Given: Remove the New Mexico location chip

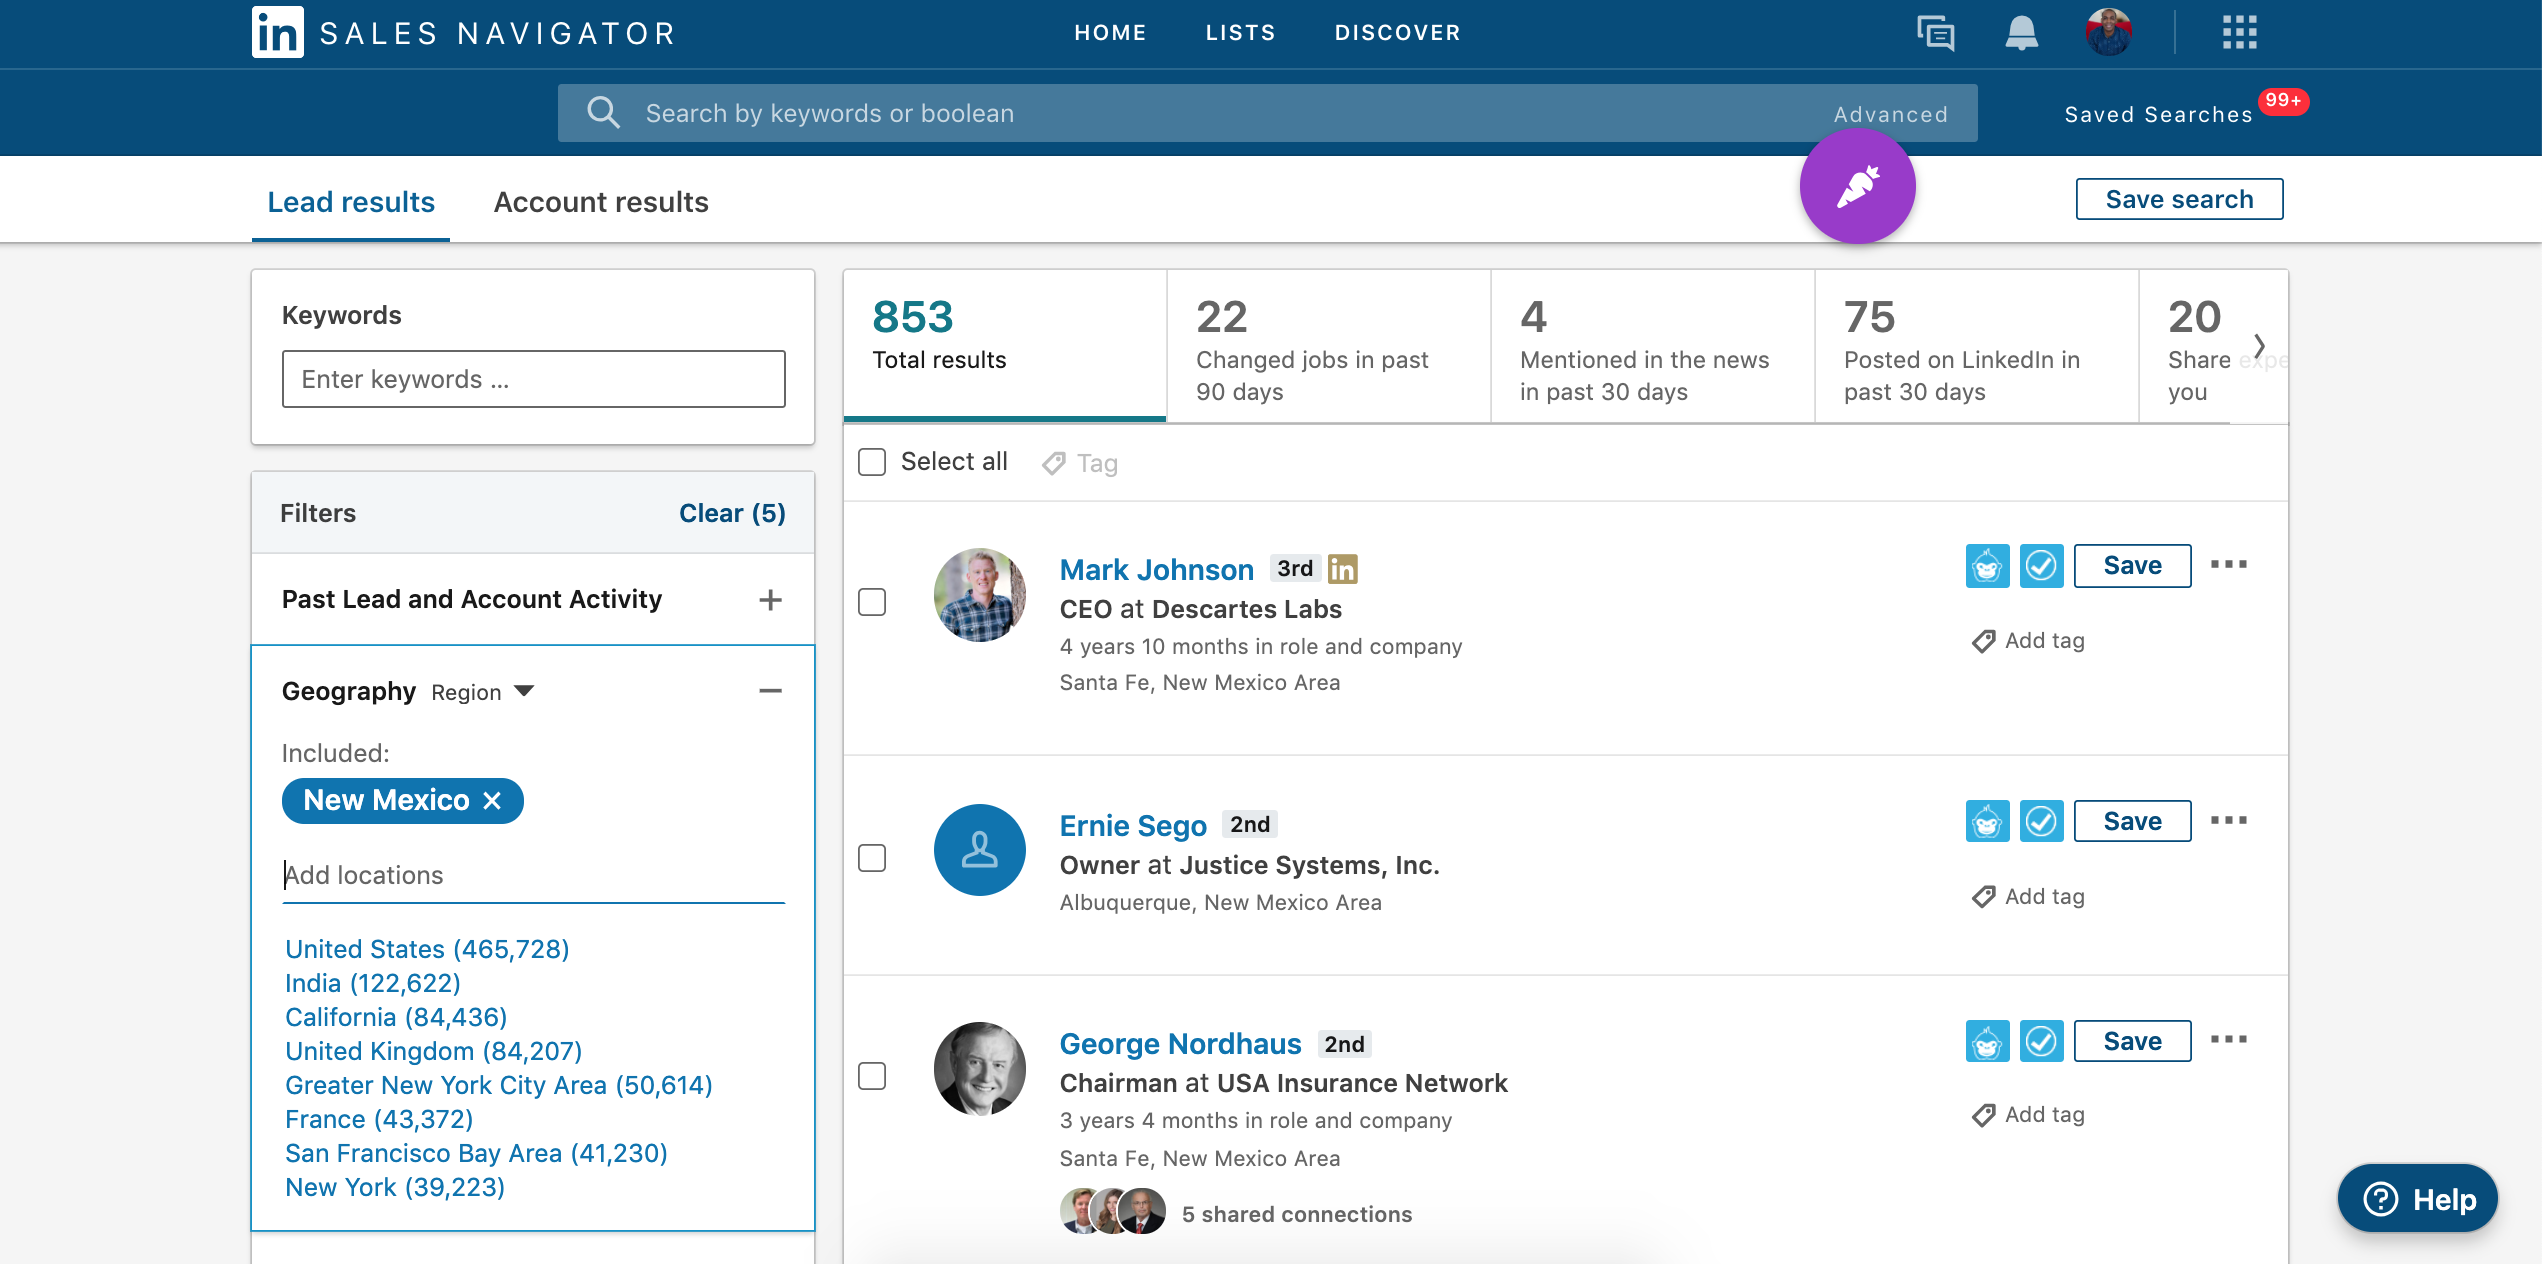Looking at the screenshot, I should 492,801.
